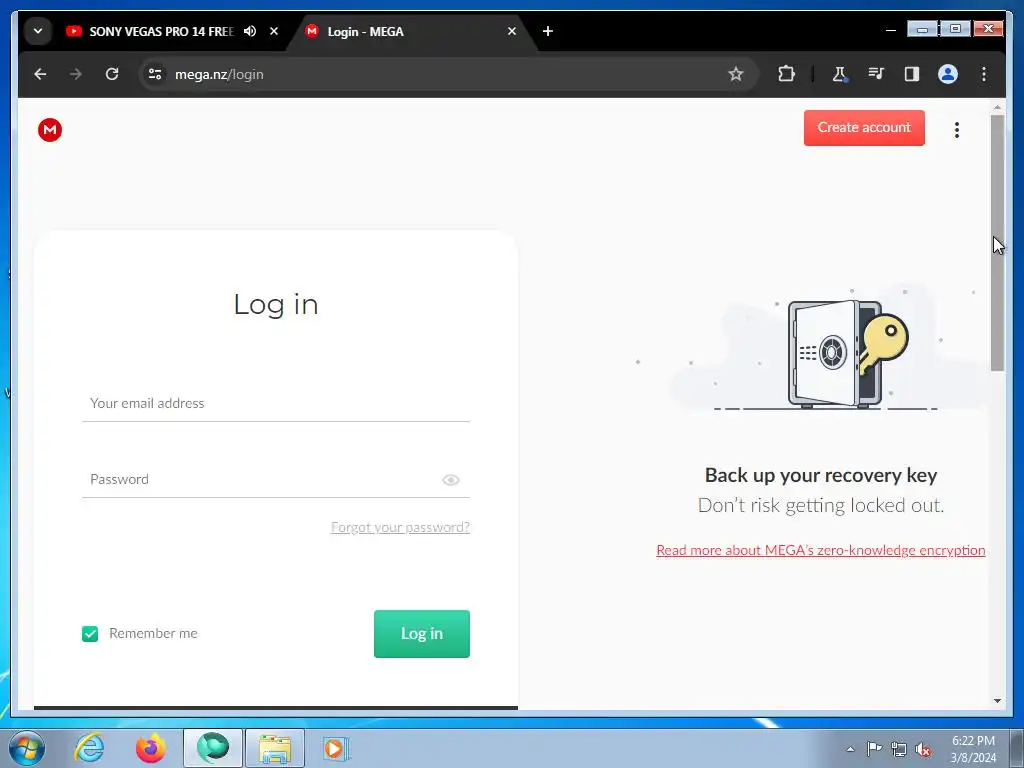Image resolution: width=1024 pixels, height=768 pixels.
Task: Expand the tab search dropdown arrow
Action: [38, 31]
